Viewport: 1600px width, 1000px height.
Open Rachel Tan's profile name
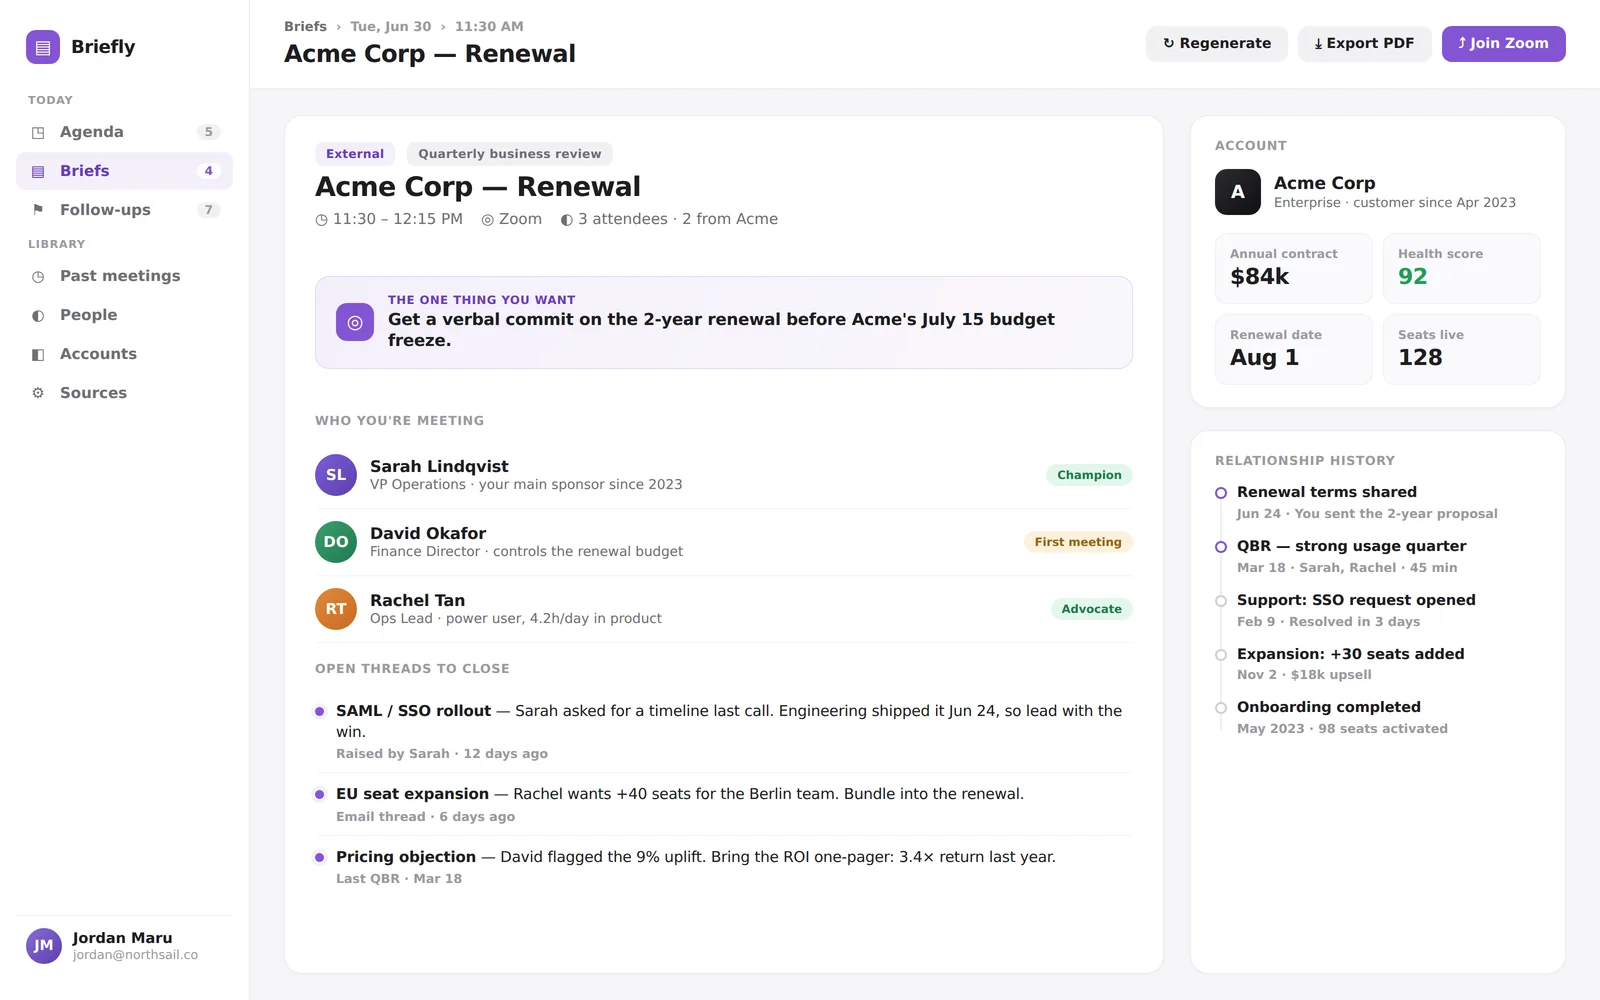click(417, 601)
